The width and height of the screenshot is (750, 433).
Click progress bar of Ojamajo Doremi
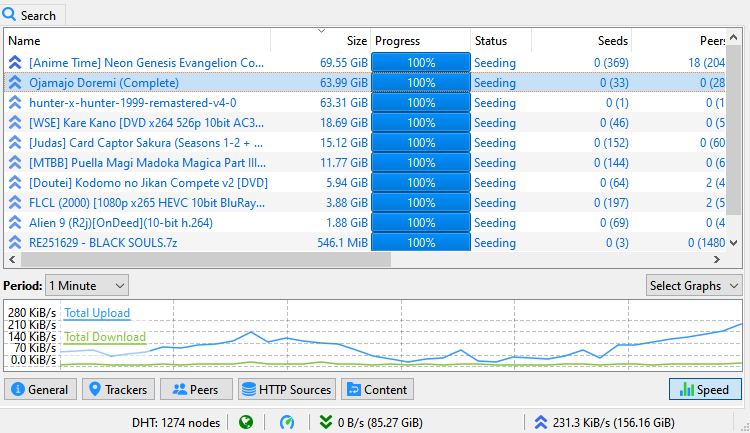(x=421, y=83)
